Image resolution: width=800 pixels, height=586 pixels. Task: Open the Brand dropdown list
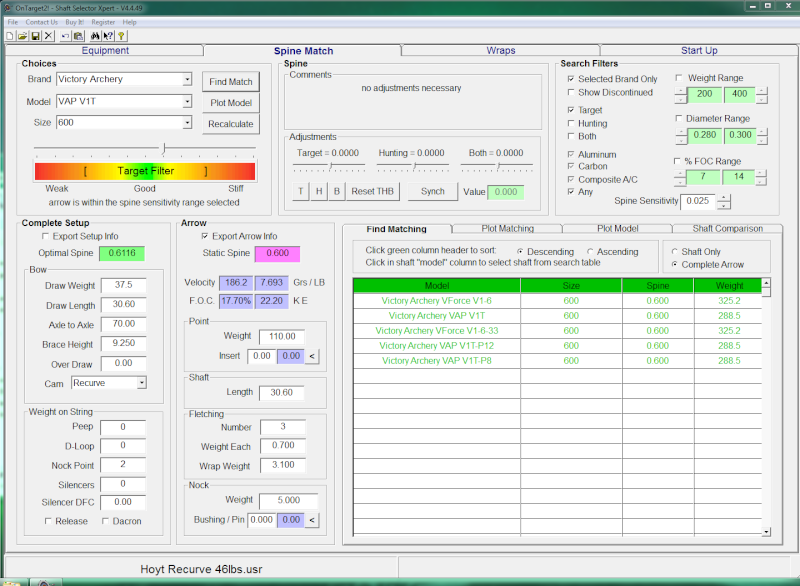[187, 80]
